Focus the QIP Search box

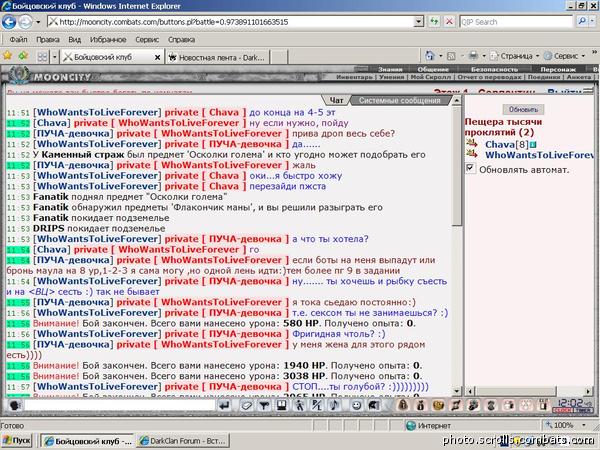517,22
